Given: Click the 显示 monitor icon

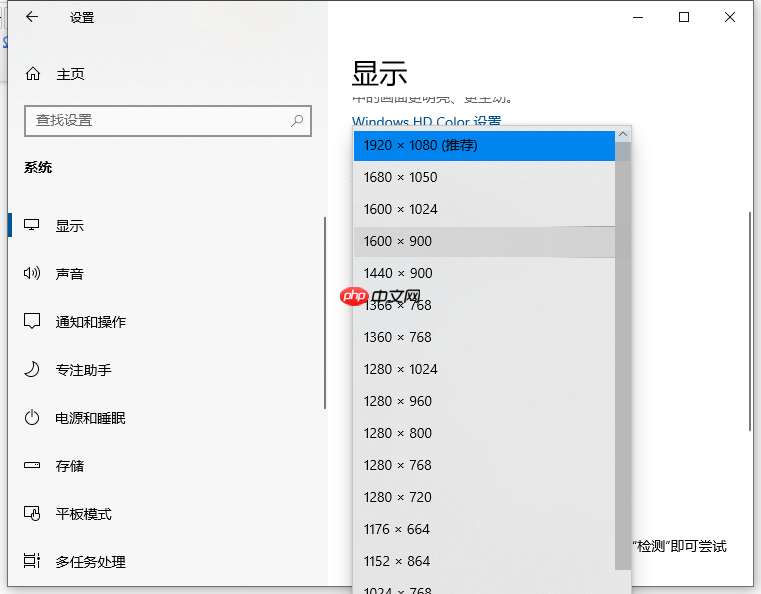Looking at the screenshot, I should tap(32, 225).
